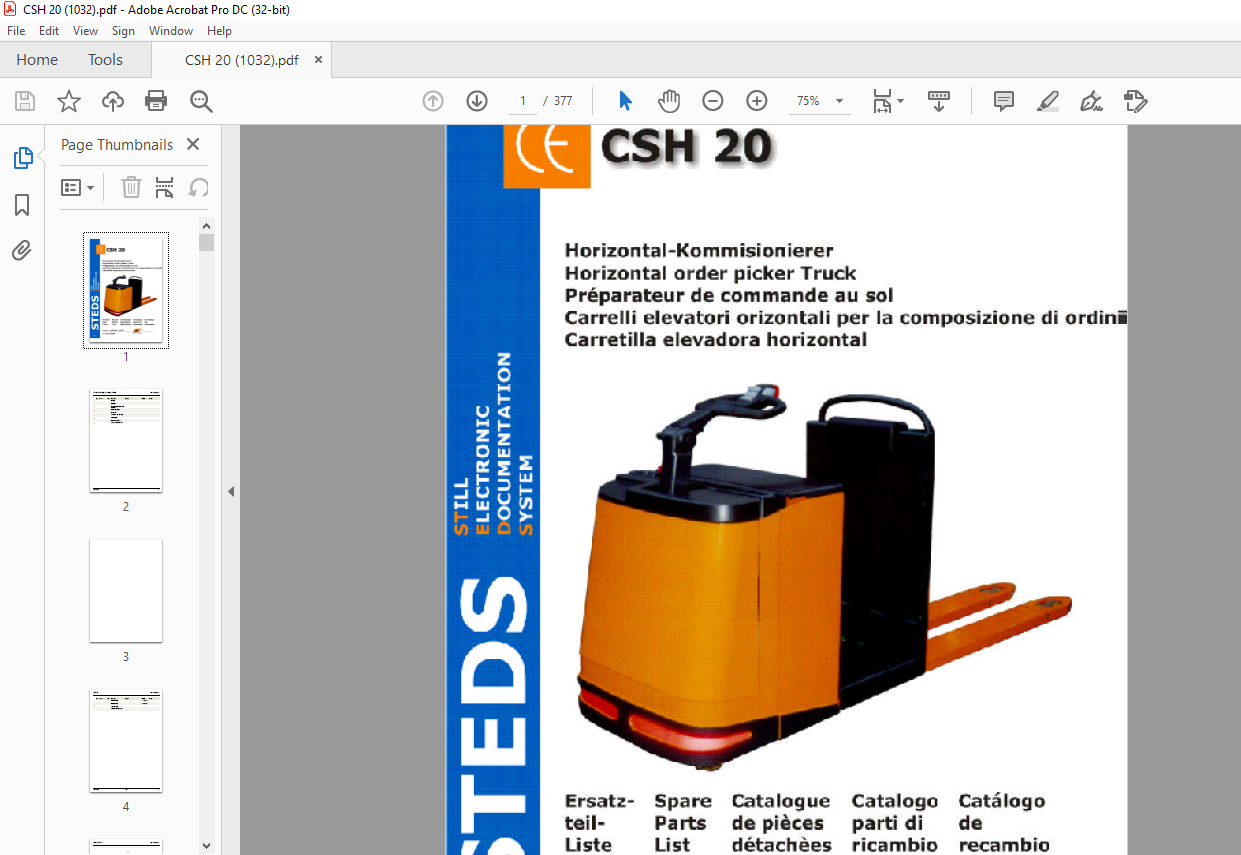1241x855 pixels.
Task: Print the document via printer icon
Action: coord(156,101)
